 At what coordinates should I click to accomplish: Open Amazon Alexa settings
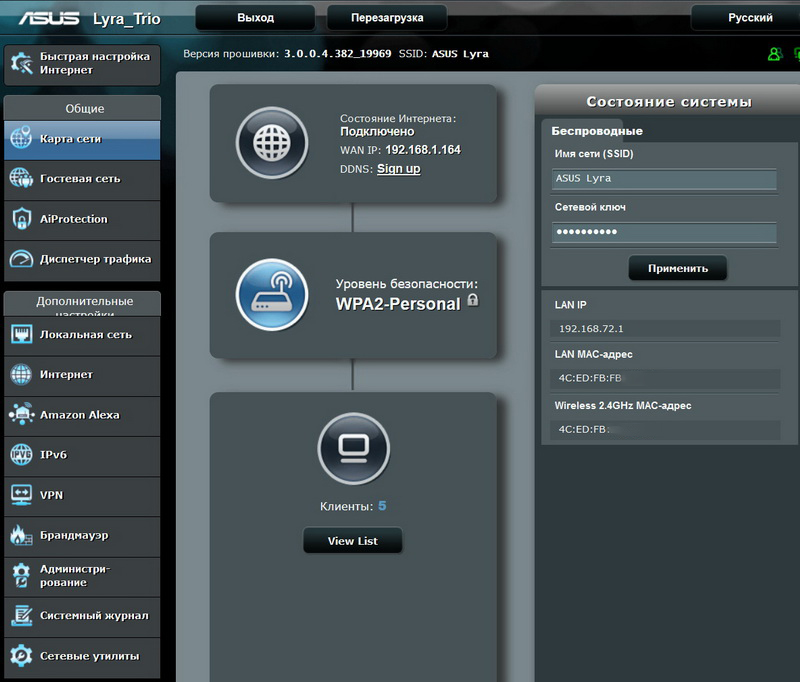[x=81, y=415]
